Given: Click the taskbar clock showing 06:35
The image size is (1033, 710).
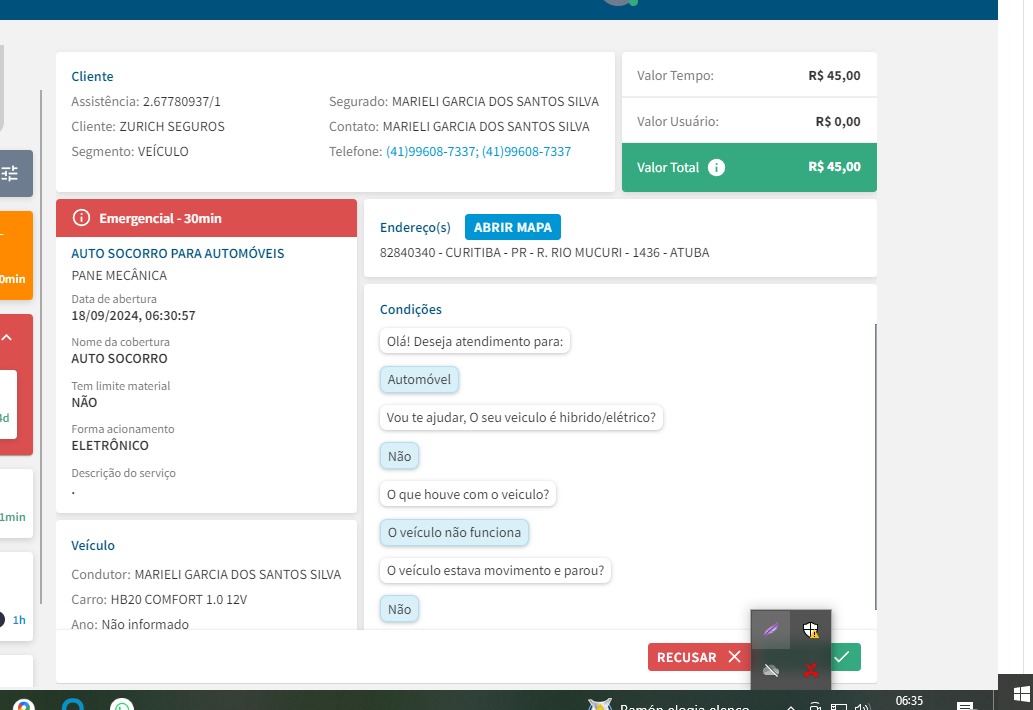Looking at the screenshot, I should 909,701.
